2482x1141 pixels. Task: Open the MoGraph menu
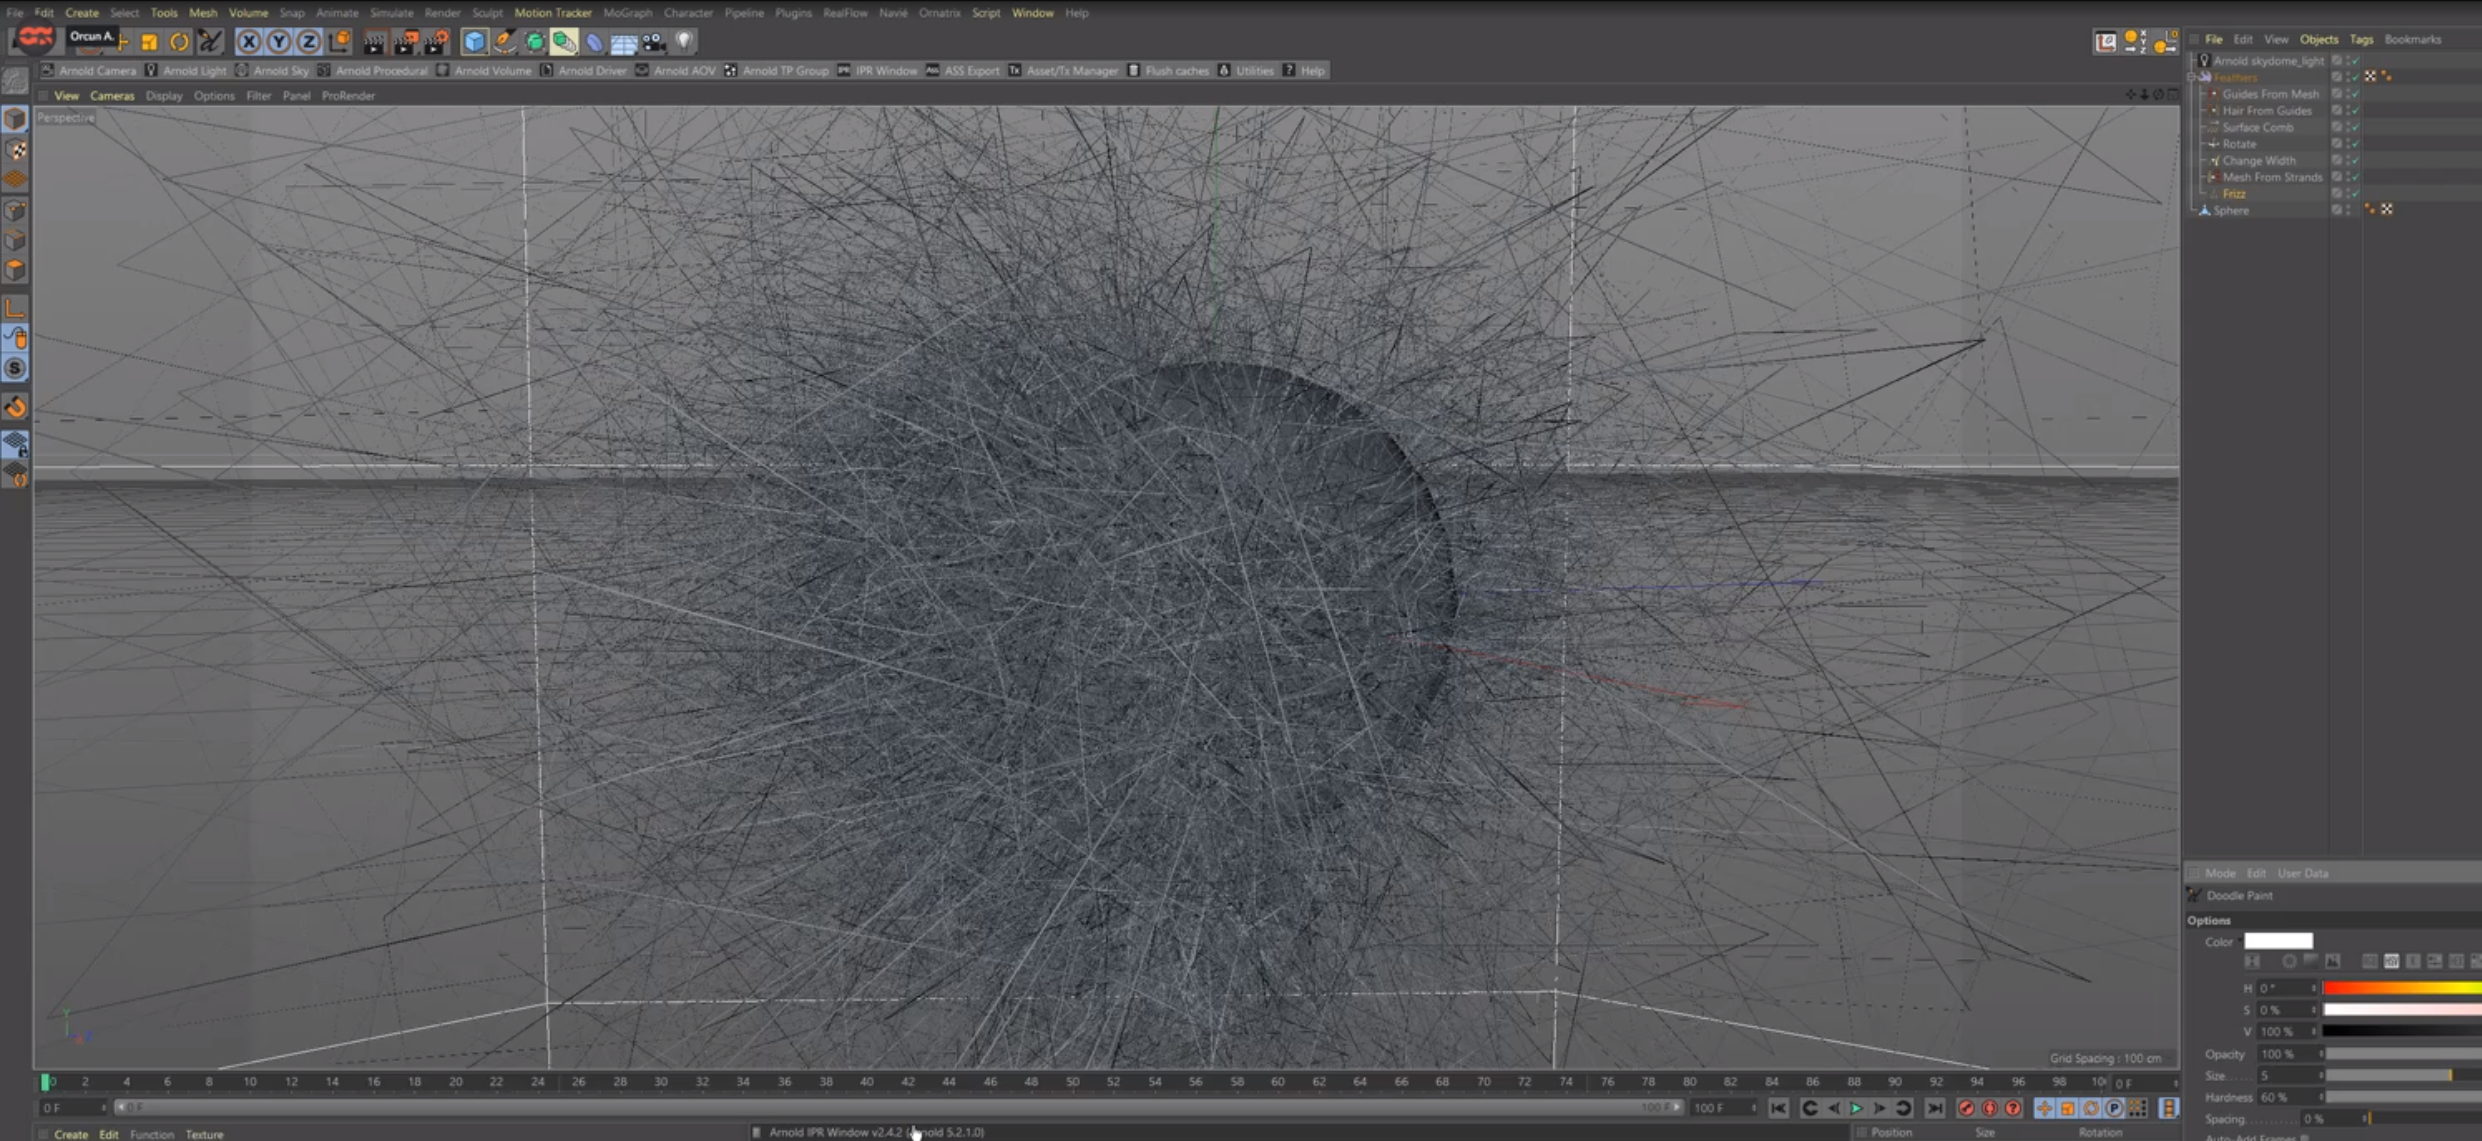click(x=627, y=13)
